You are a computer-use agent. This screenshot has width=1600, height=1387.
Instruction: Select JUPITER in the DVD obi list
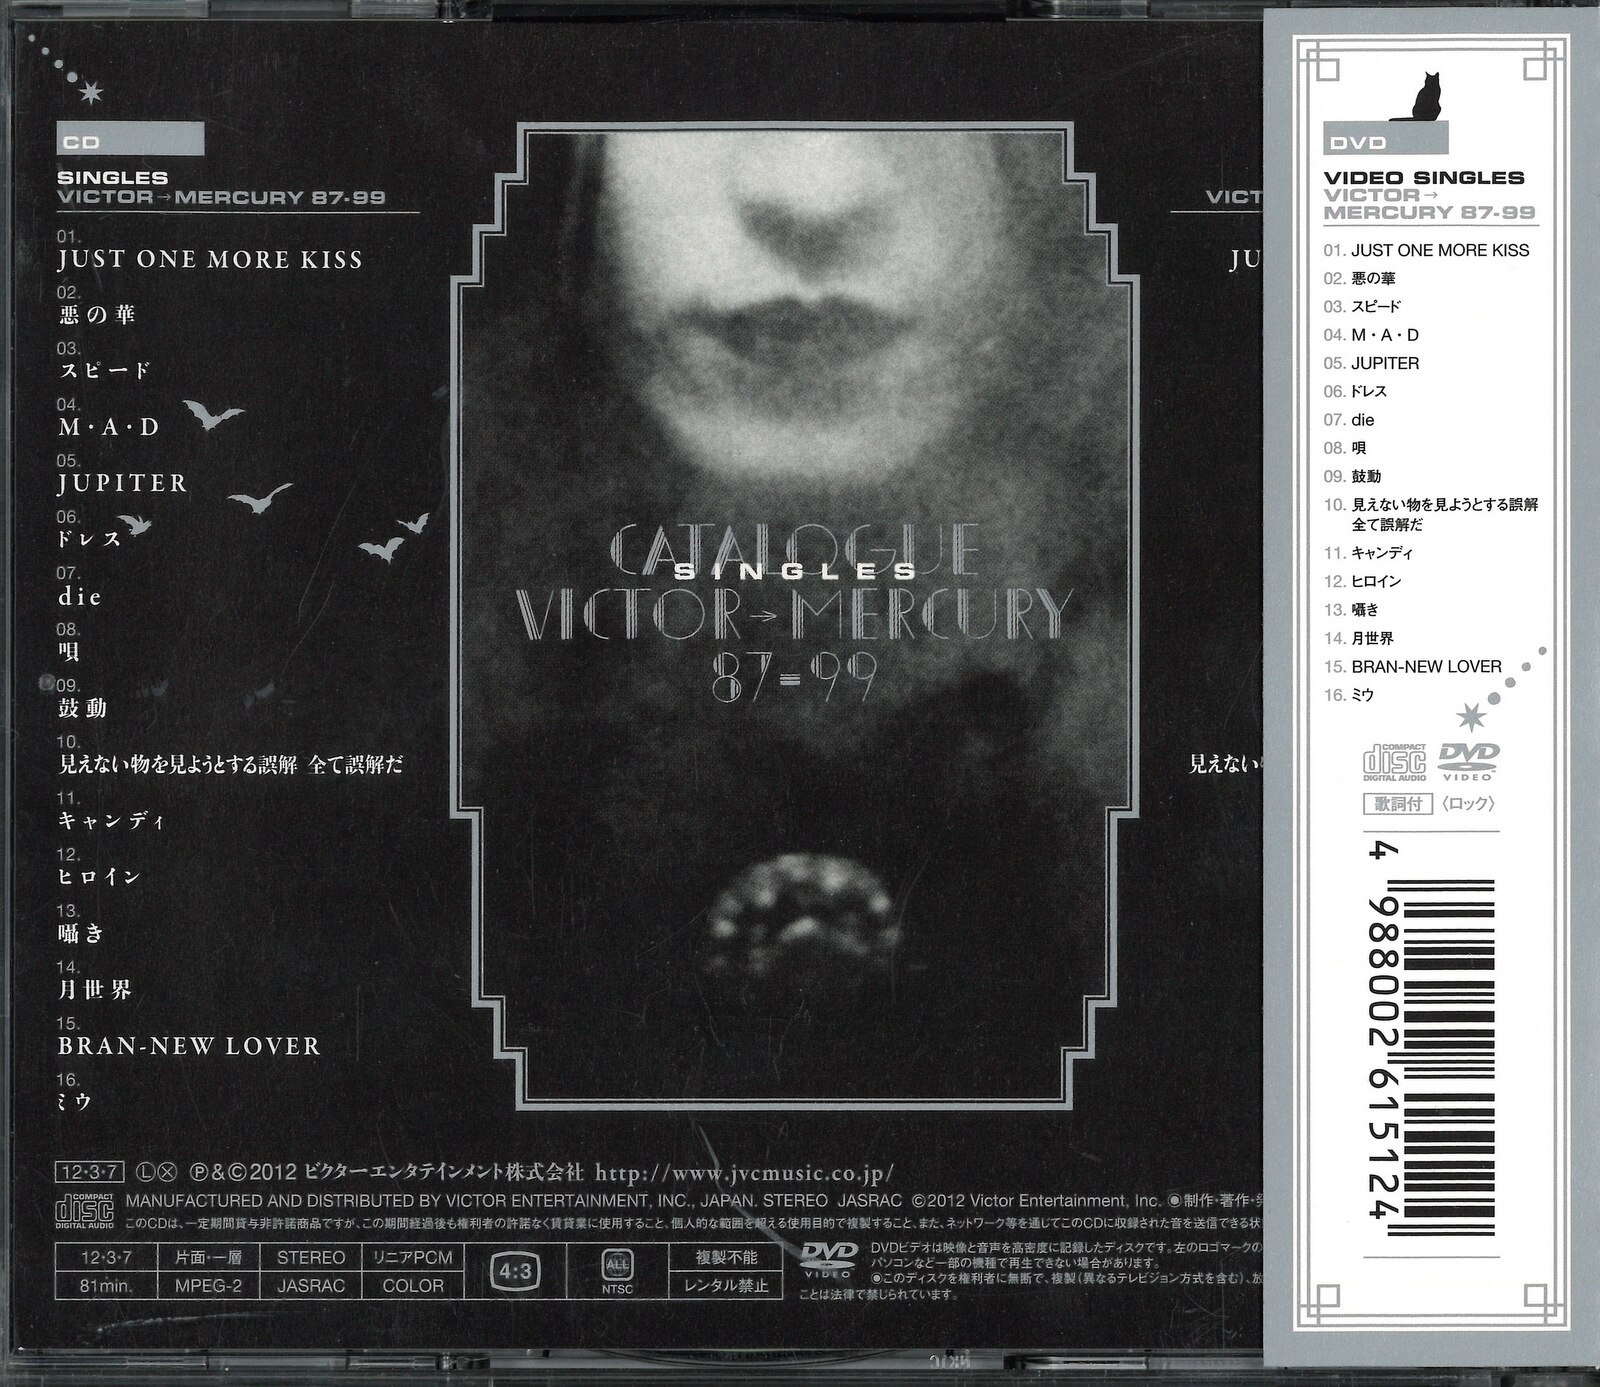click(1385, 363)
